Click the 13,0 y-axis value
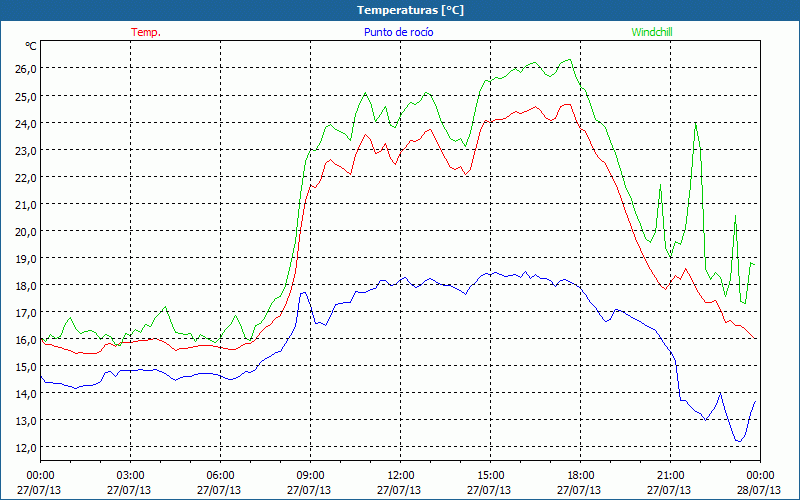 pos(26,420)
